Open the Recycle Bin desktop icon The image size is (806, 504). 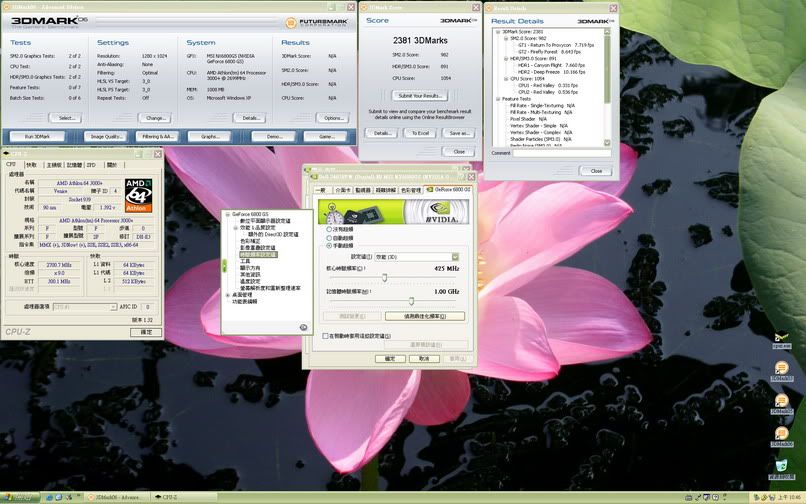click(x=781, y=466)
